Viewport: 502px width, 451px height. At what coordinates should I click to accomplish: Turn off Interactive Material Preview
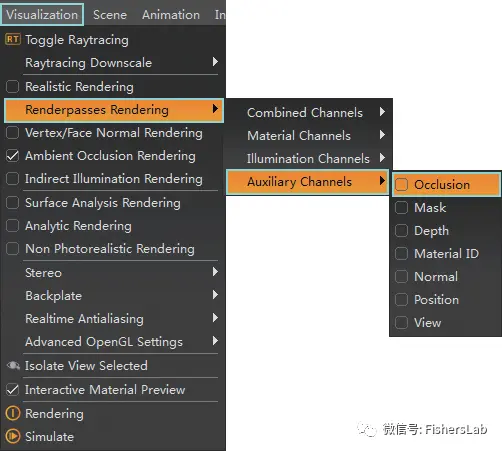point(13,390)
